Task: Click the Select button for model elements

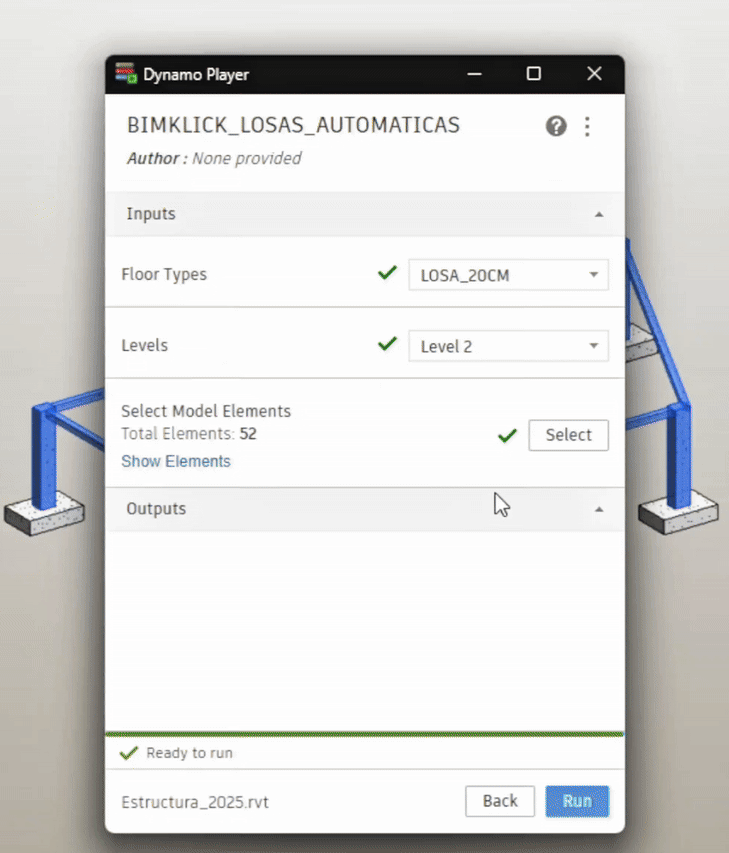Action: pos(569,435)
